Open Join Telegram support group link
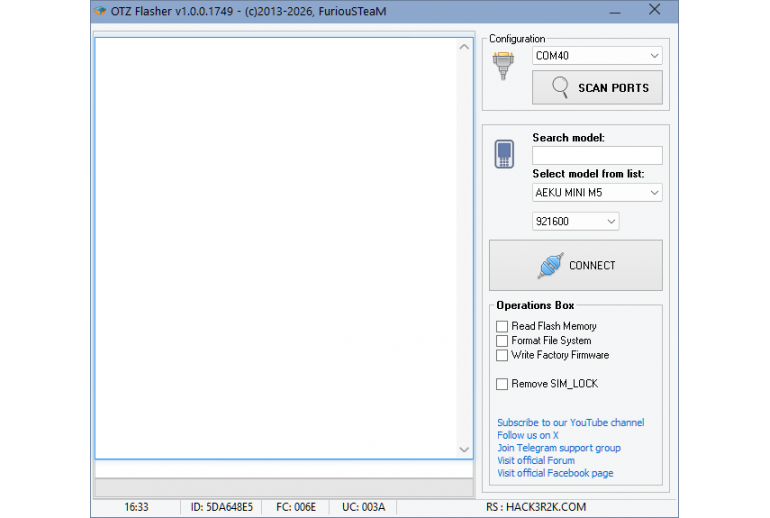770x518 pixels. (558, 448)
